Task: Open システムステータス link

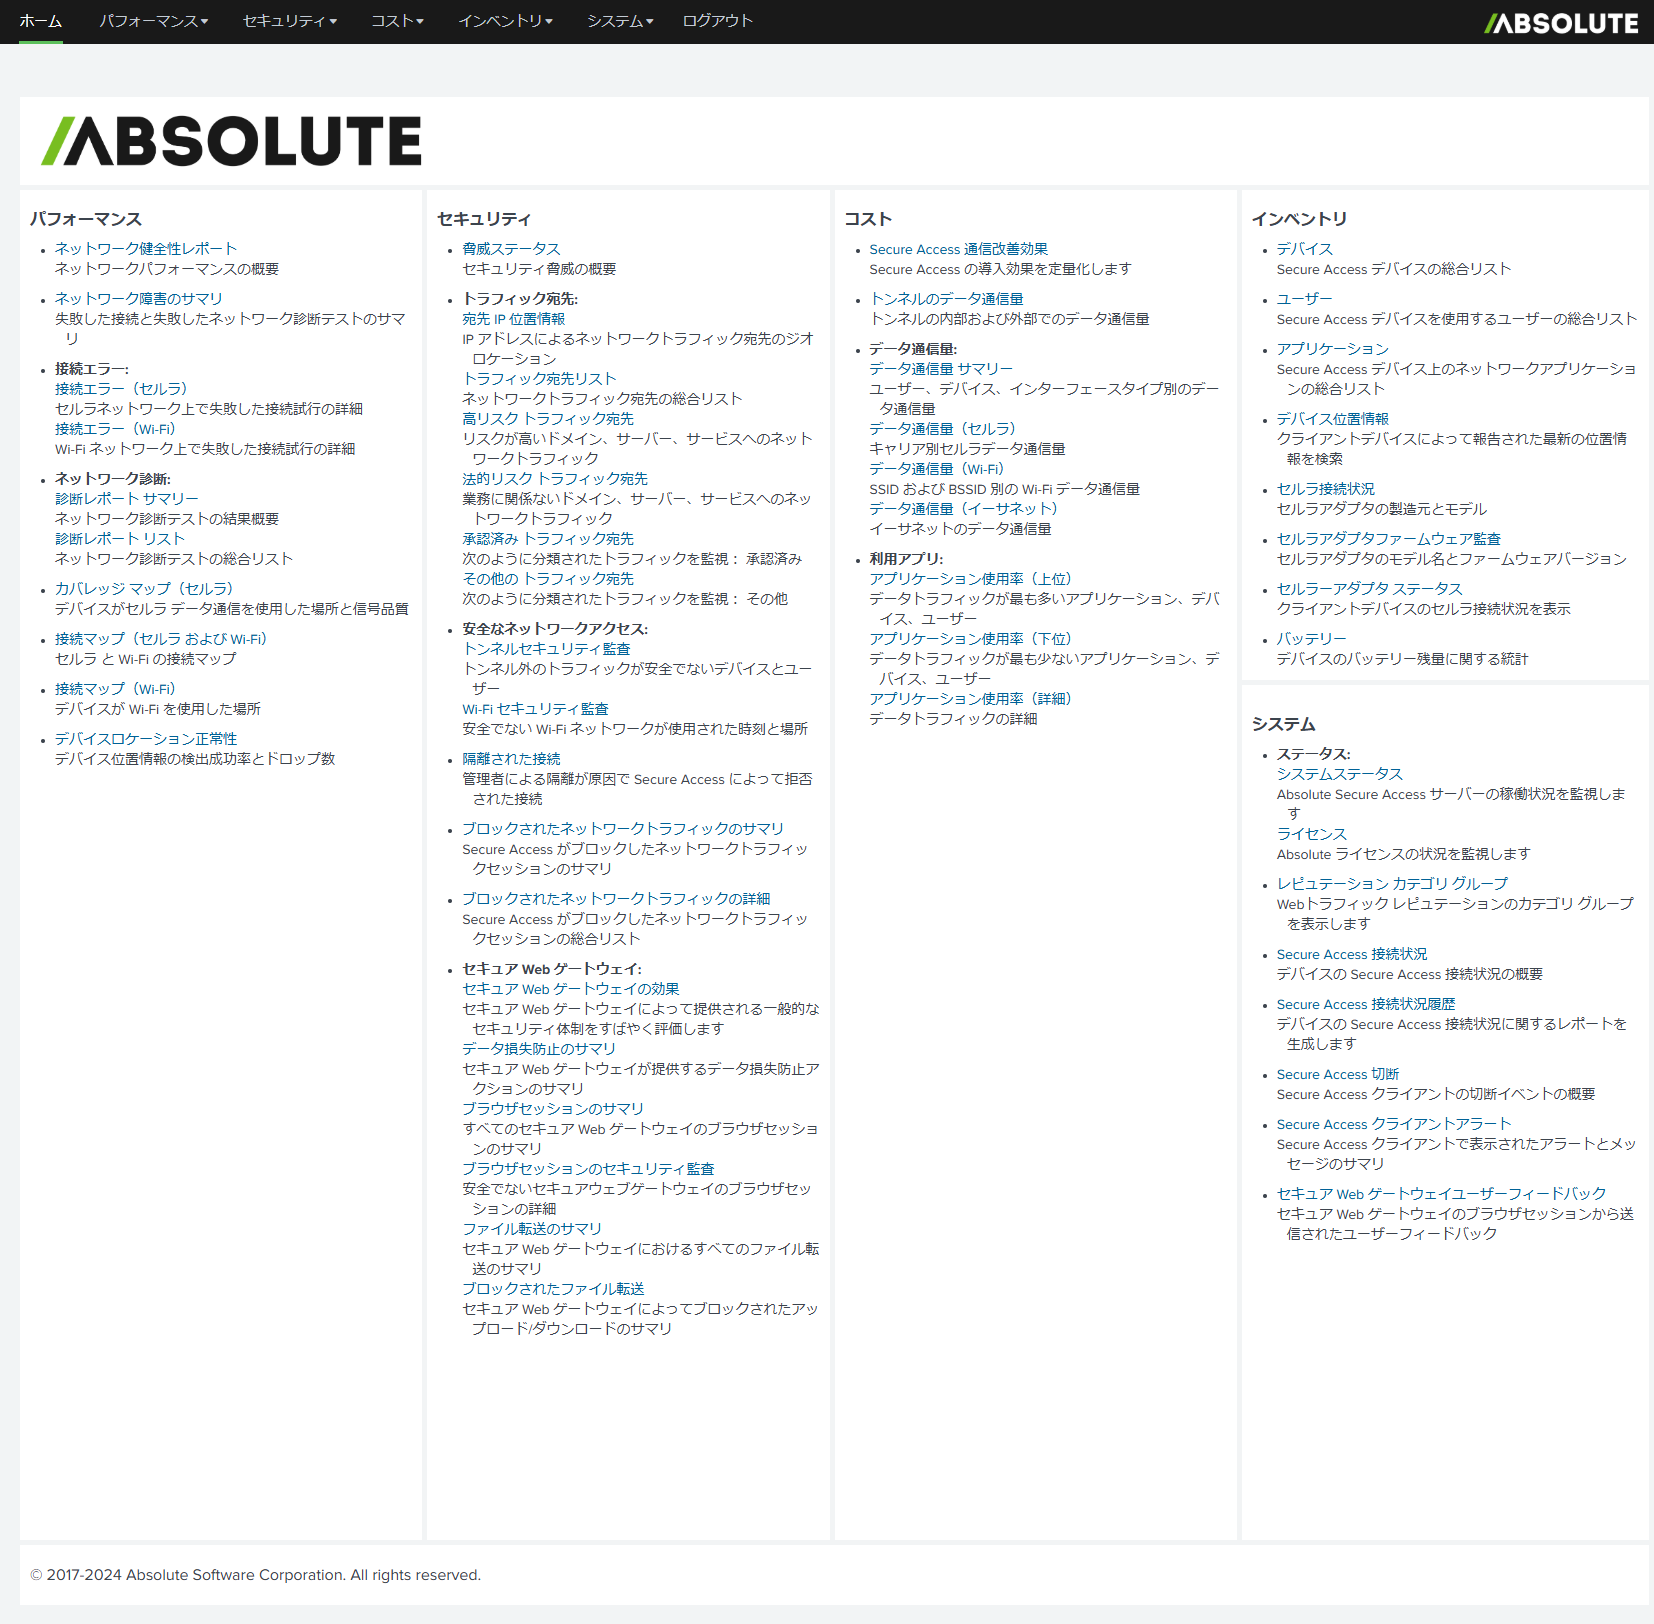Action: coord(1340,774)
